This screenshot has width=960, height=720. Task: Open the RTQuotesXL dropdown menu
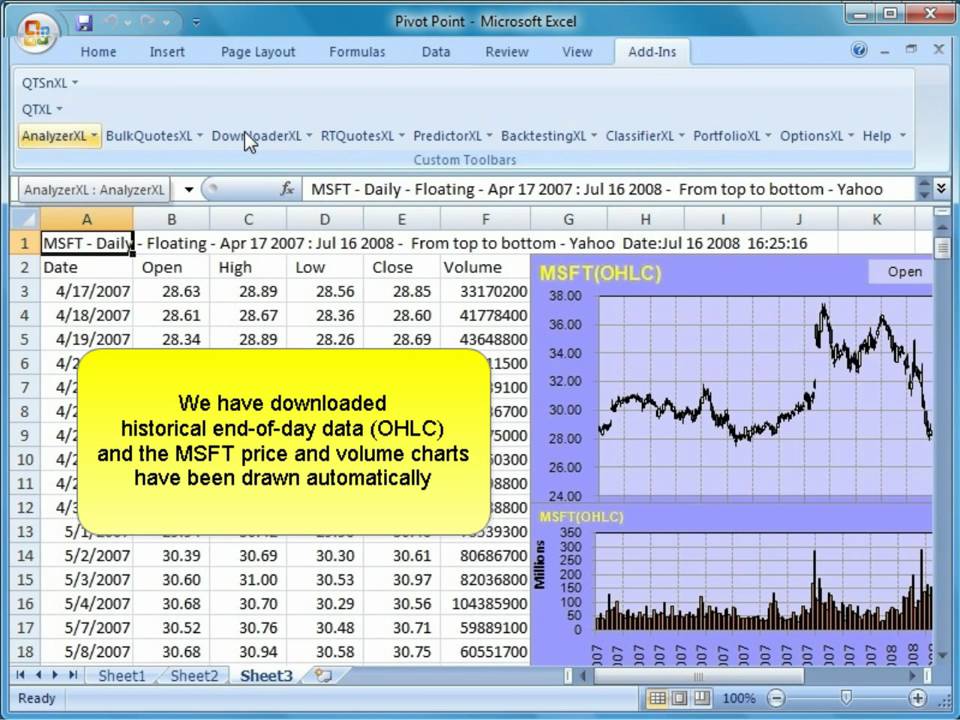[x=362, y=136]
